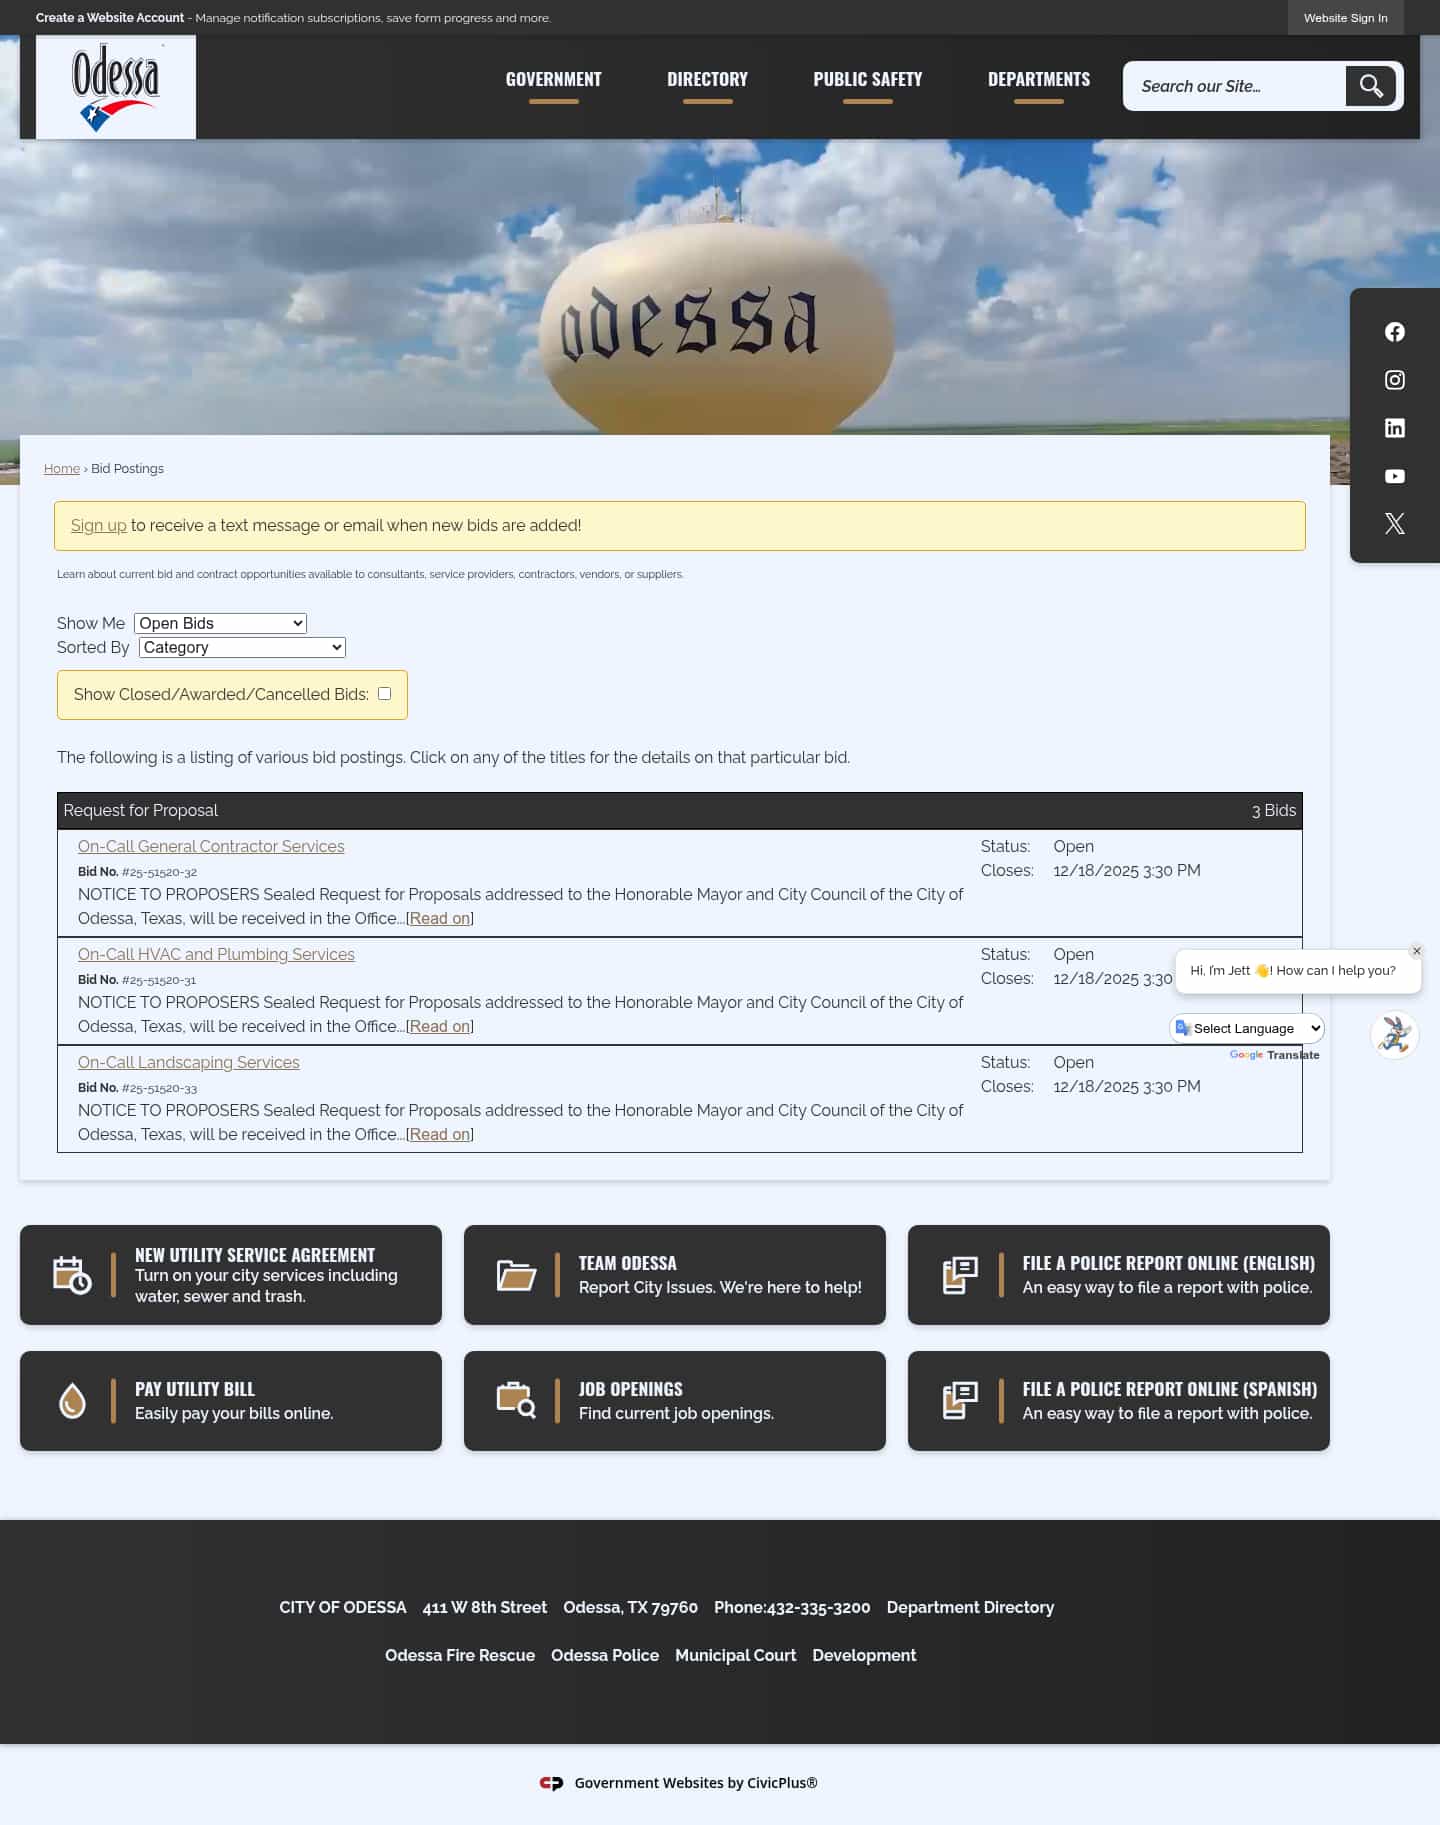Click the Sign up notification link

98,525
